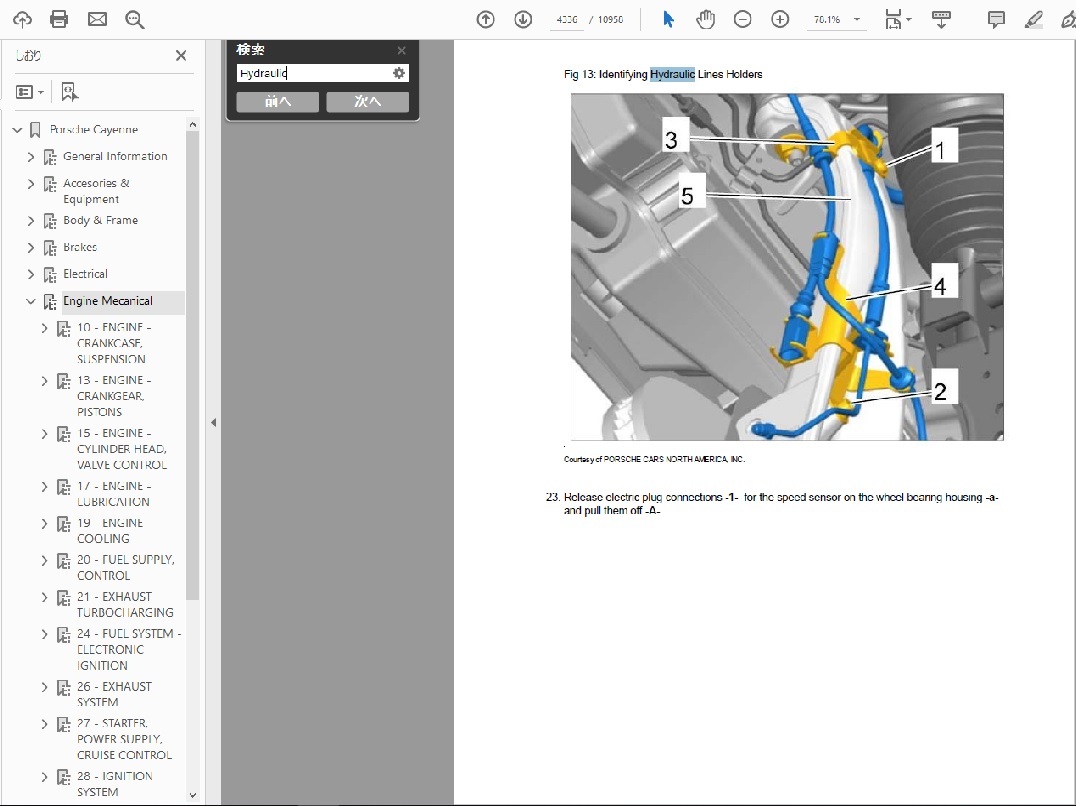This screenshot has height=806, width=1076.
Task: Open fit page options tool
Action: point(897,19)
